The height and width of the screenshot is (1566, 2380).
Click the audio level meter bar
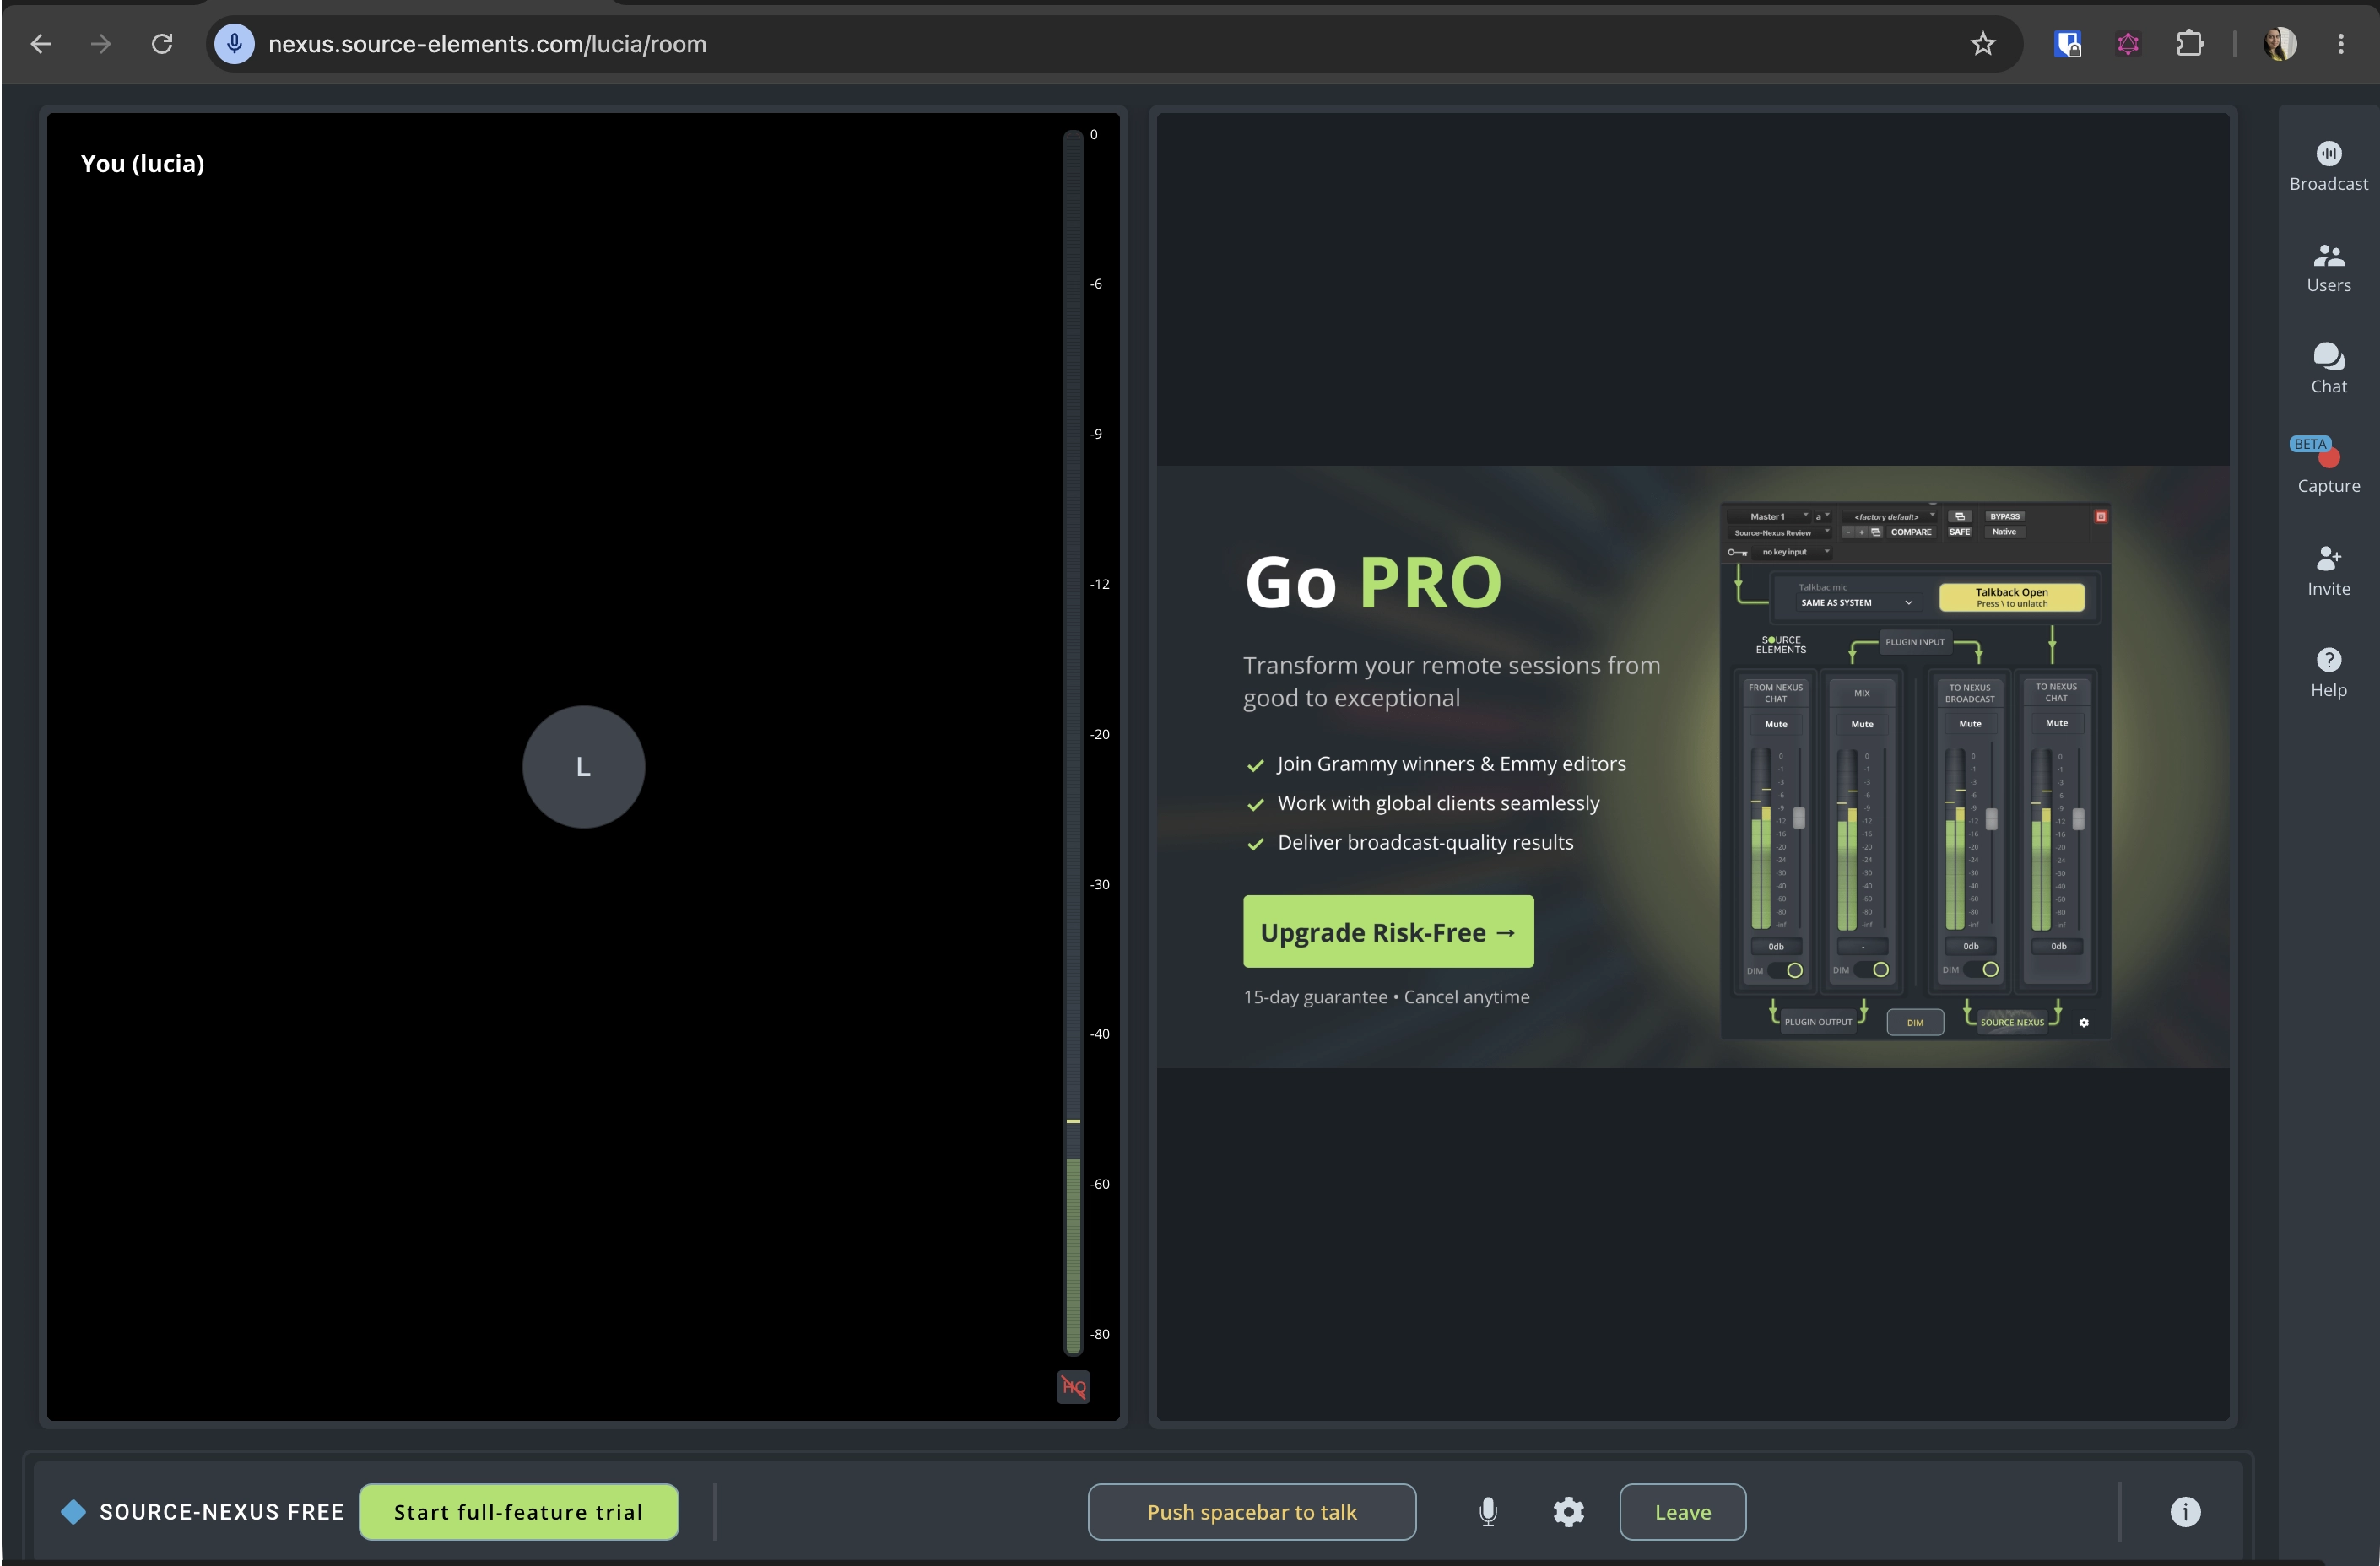click(x=1072, y=740)
